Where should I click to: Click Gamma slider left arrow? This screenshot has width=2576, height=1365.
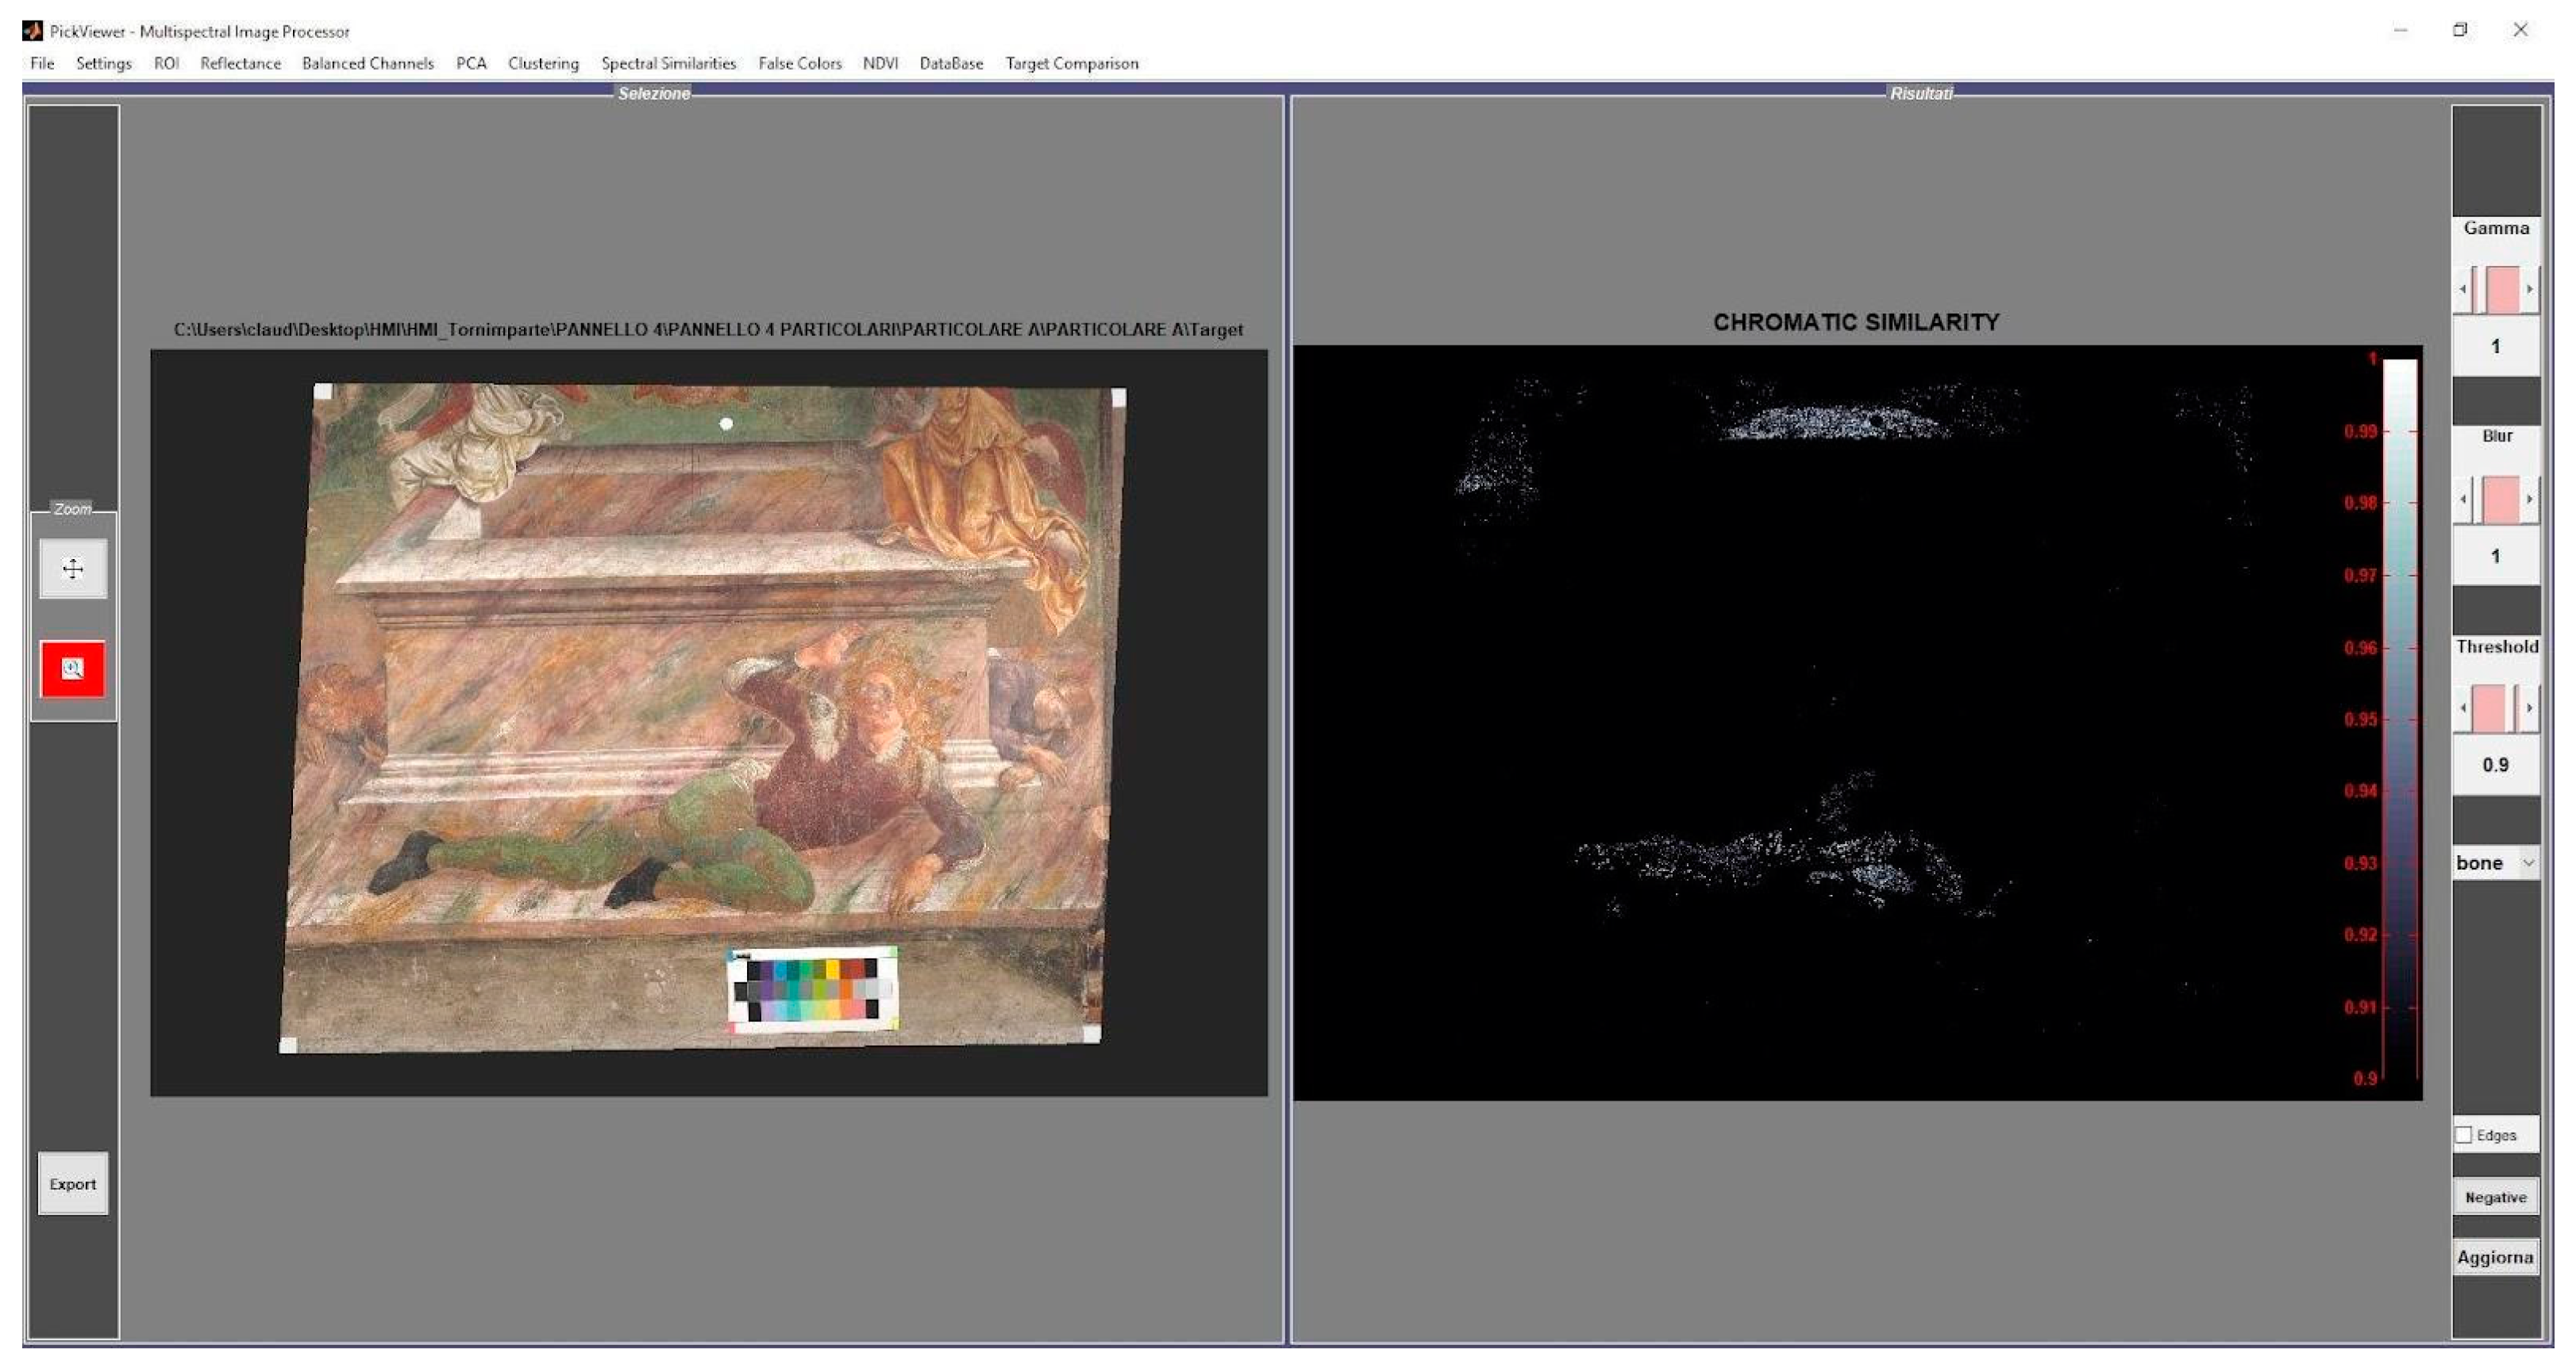point(2463,290)
